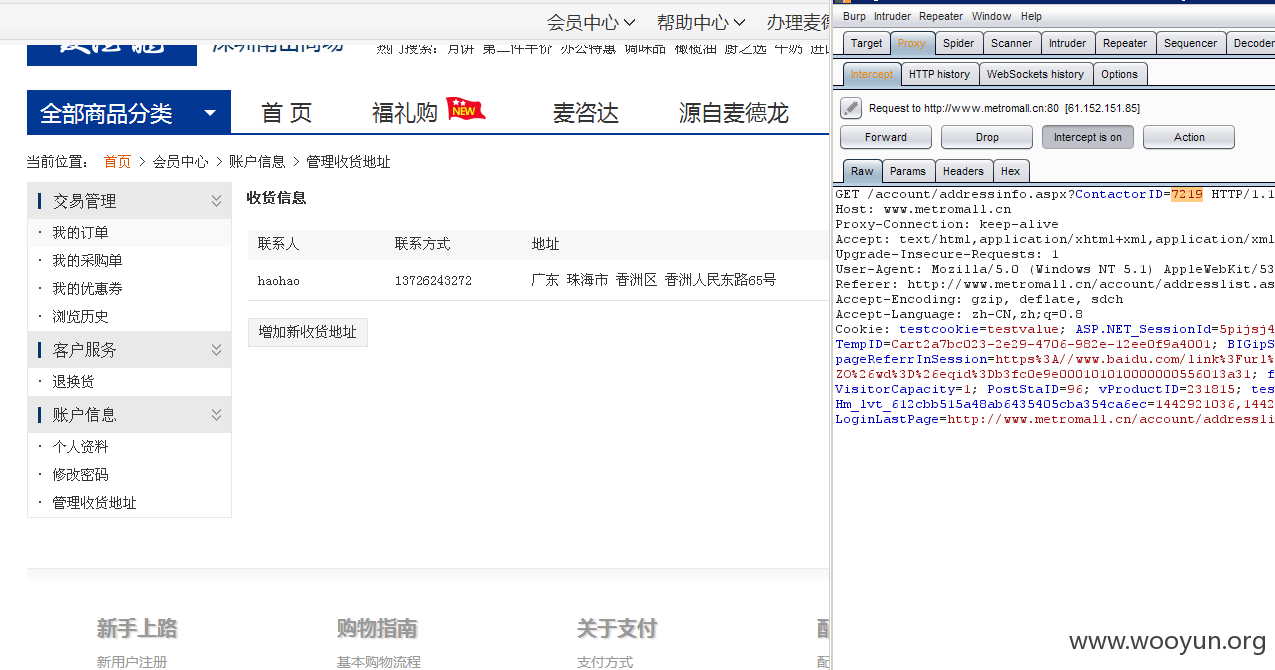This screenshot has width=1275, height=670.
Task: Click the Drop button
Action: coord(987,137)
